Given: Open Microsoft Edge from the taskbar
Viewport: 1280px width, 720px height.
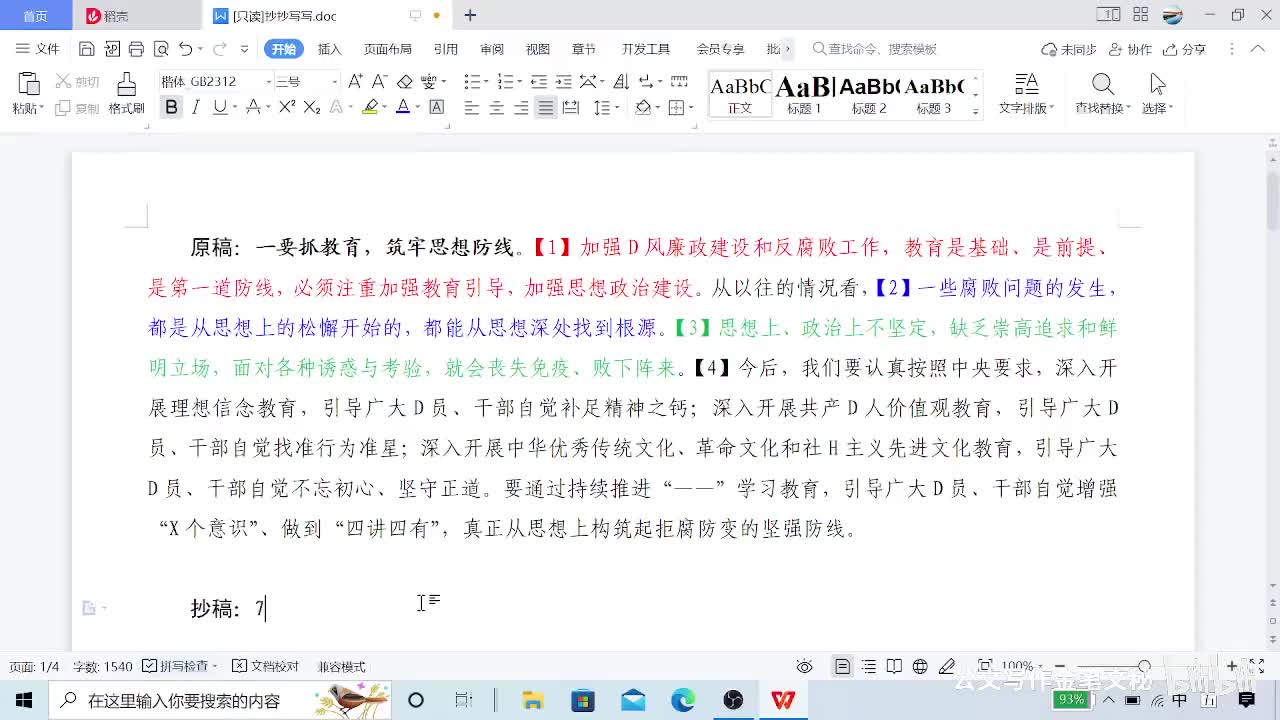Looking at the screenshot, I should pyautogui.click(x=683, y=700).
